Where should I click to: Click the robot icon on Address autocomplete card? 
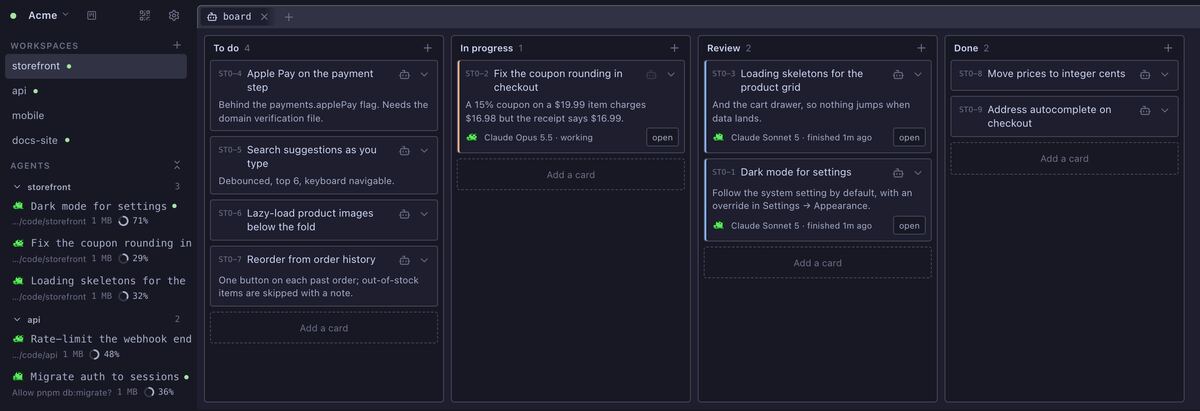pos(1145,110)
